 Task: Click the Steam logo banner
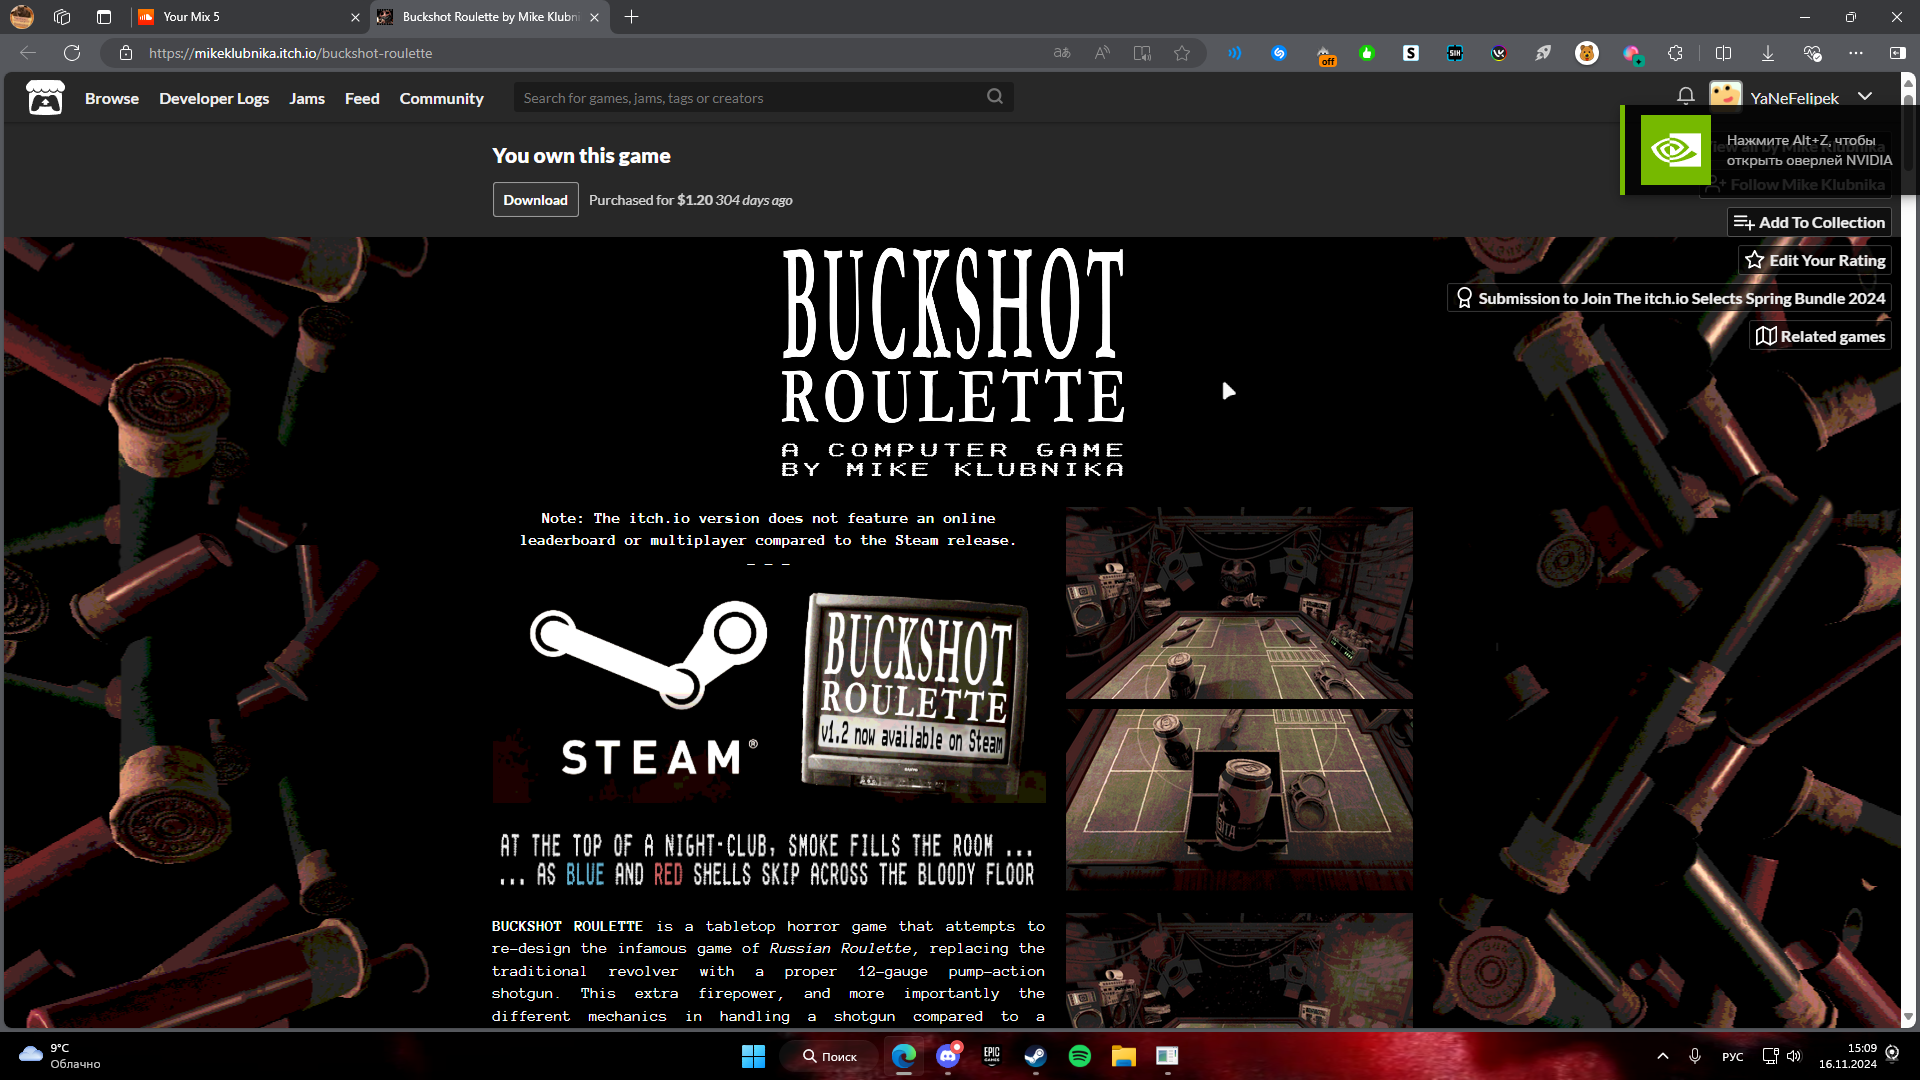647,690
